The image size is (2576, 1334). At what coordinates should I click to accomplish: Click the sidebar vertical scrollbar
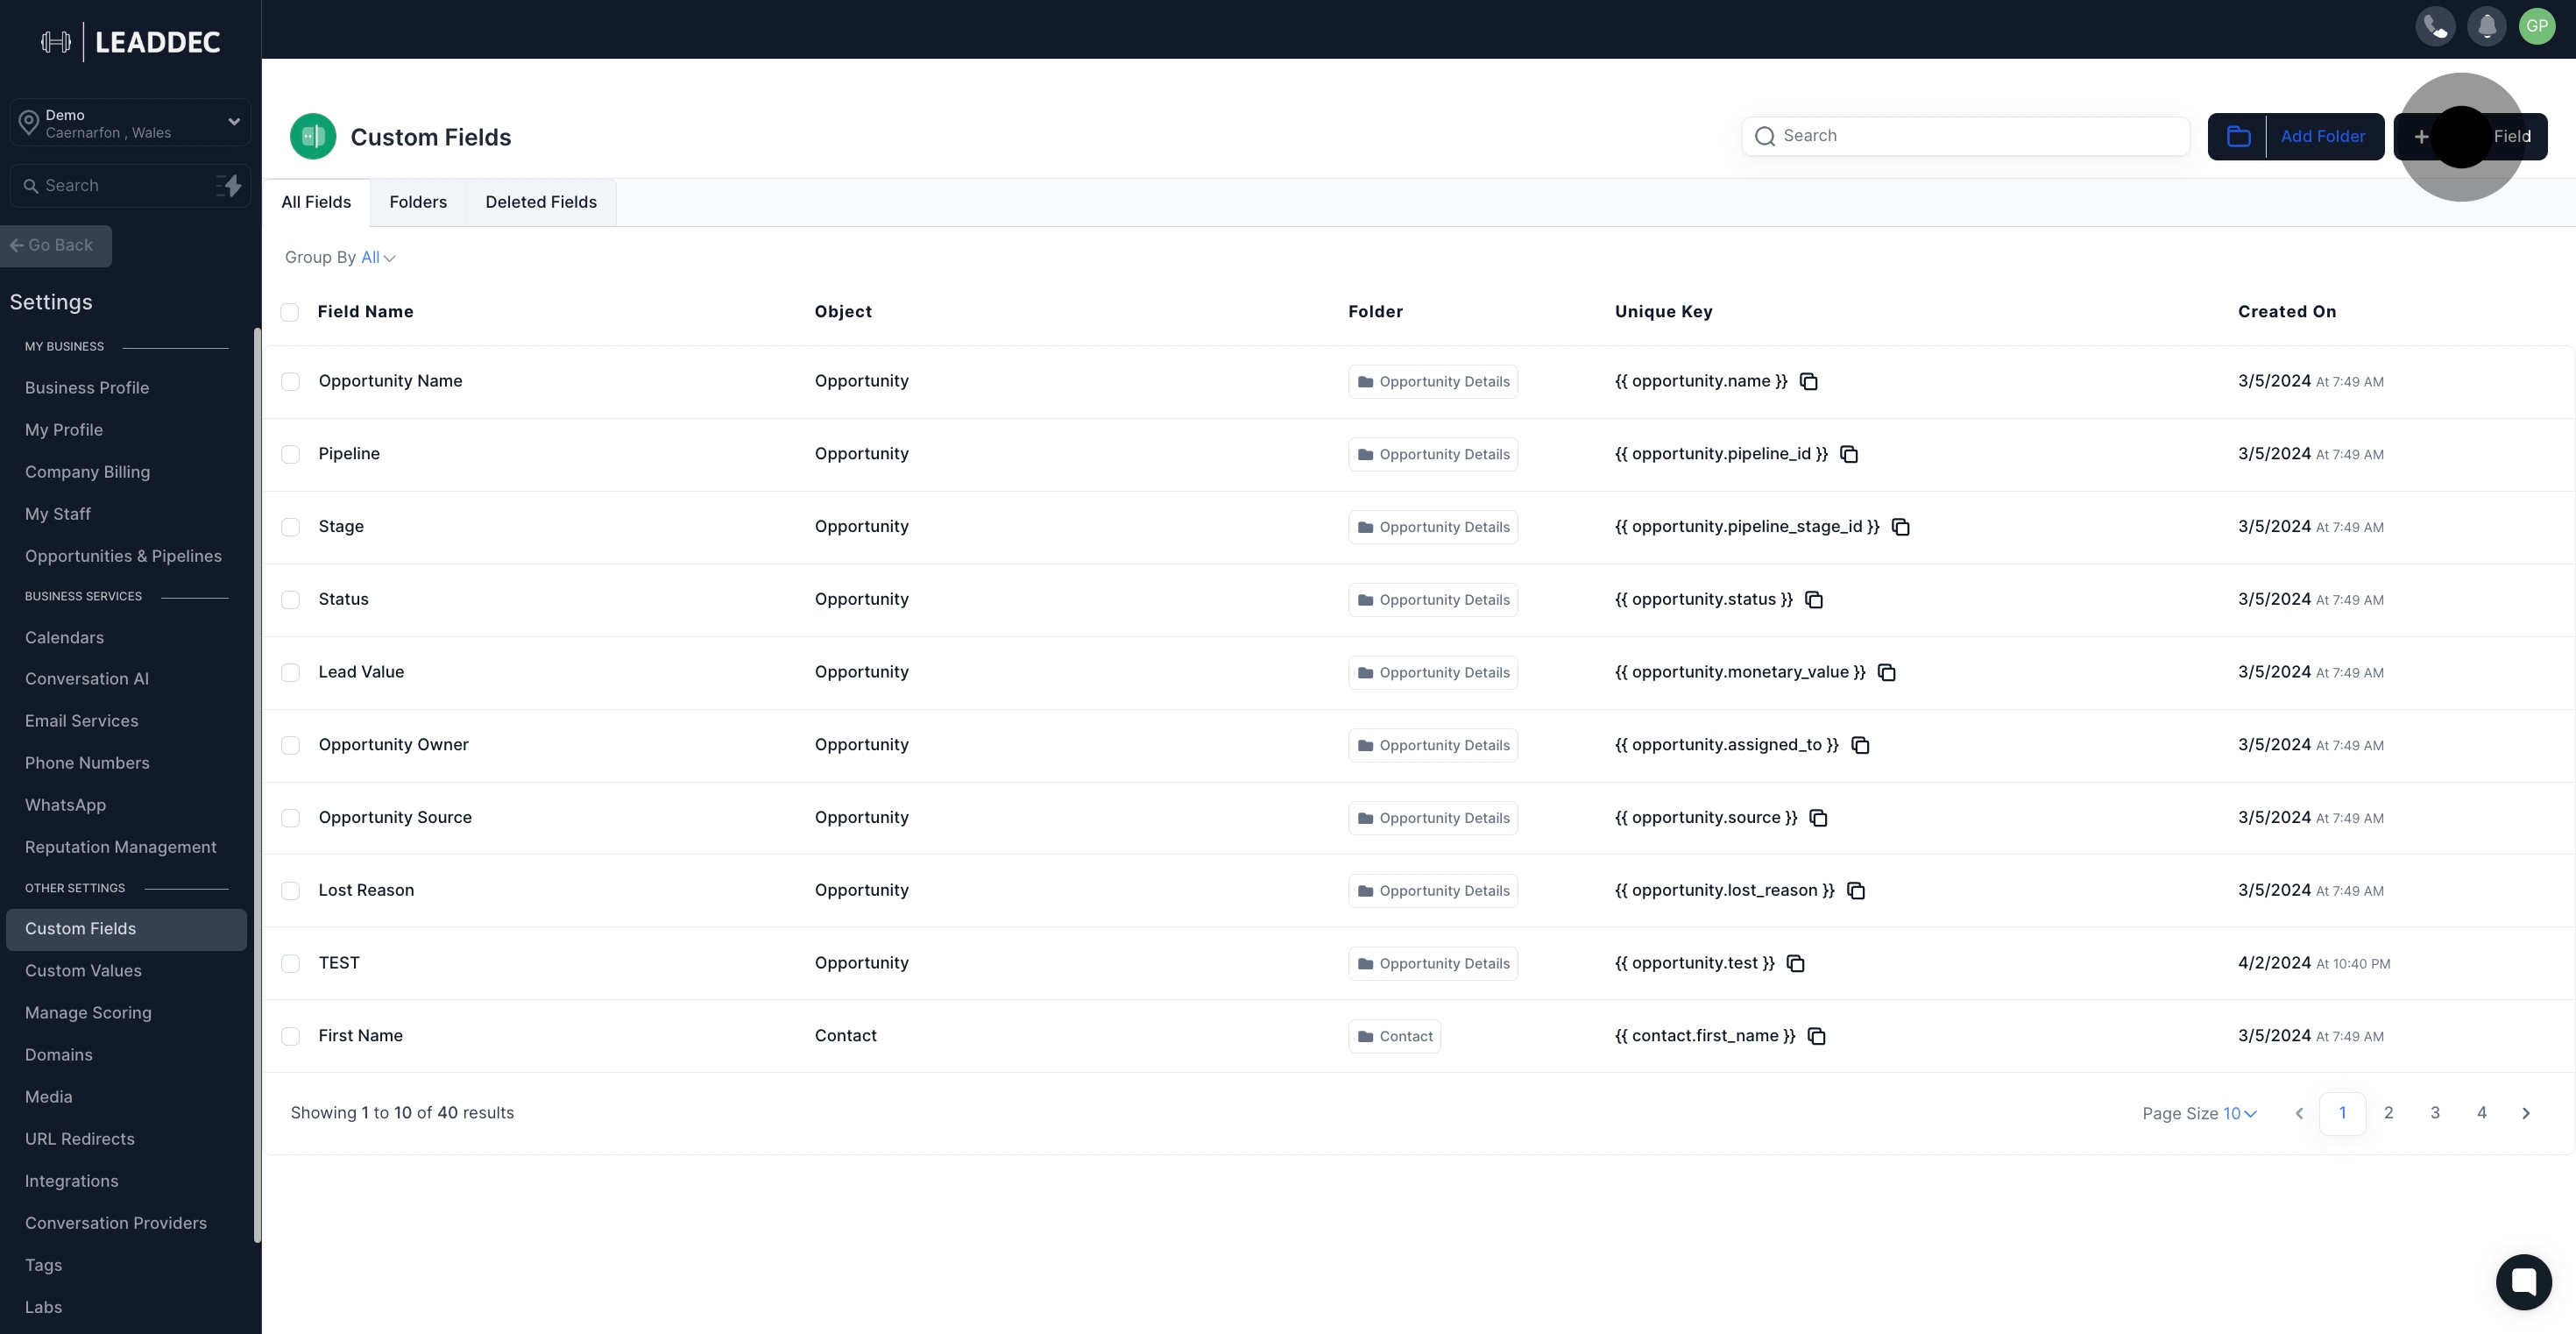click(257, 785)
